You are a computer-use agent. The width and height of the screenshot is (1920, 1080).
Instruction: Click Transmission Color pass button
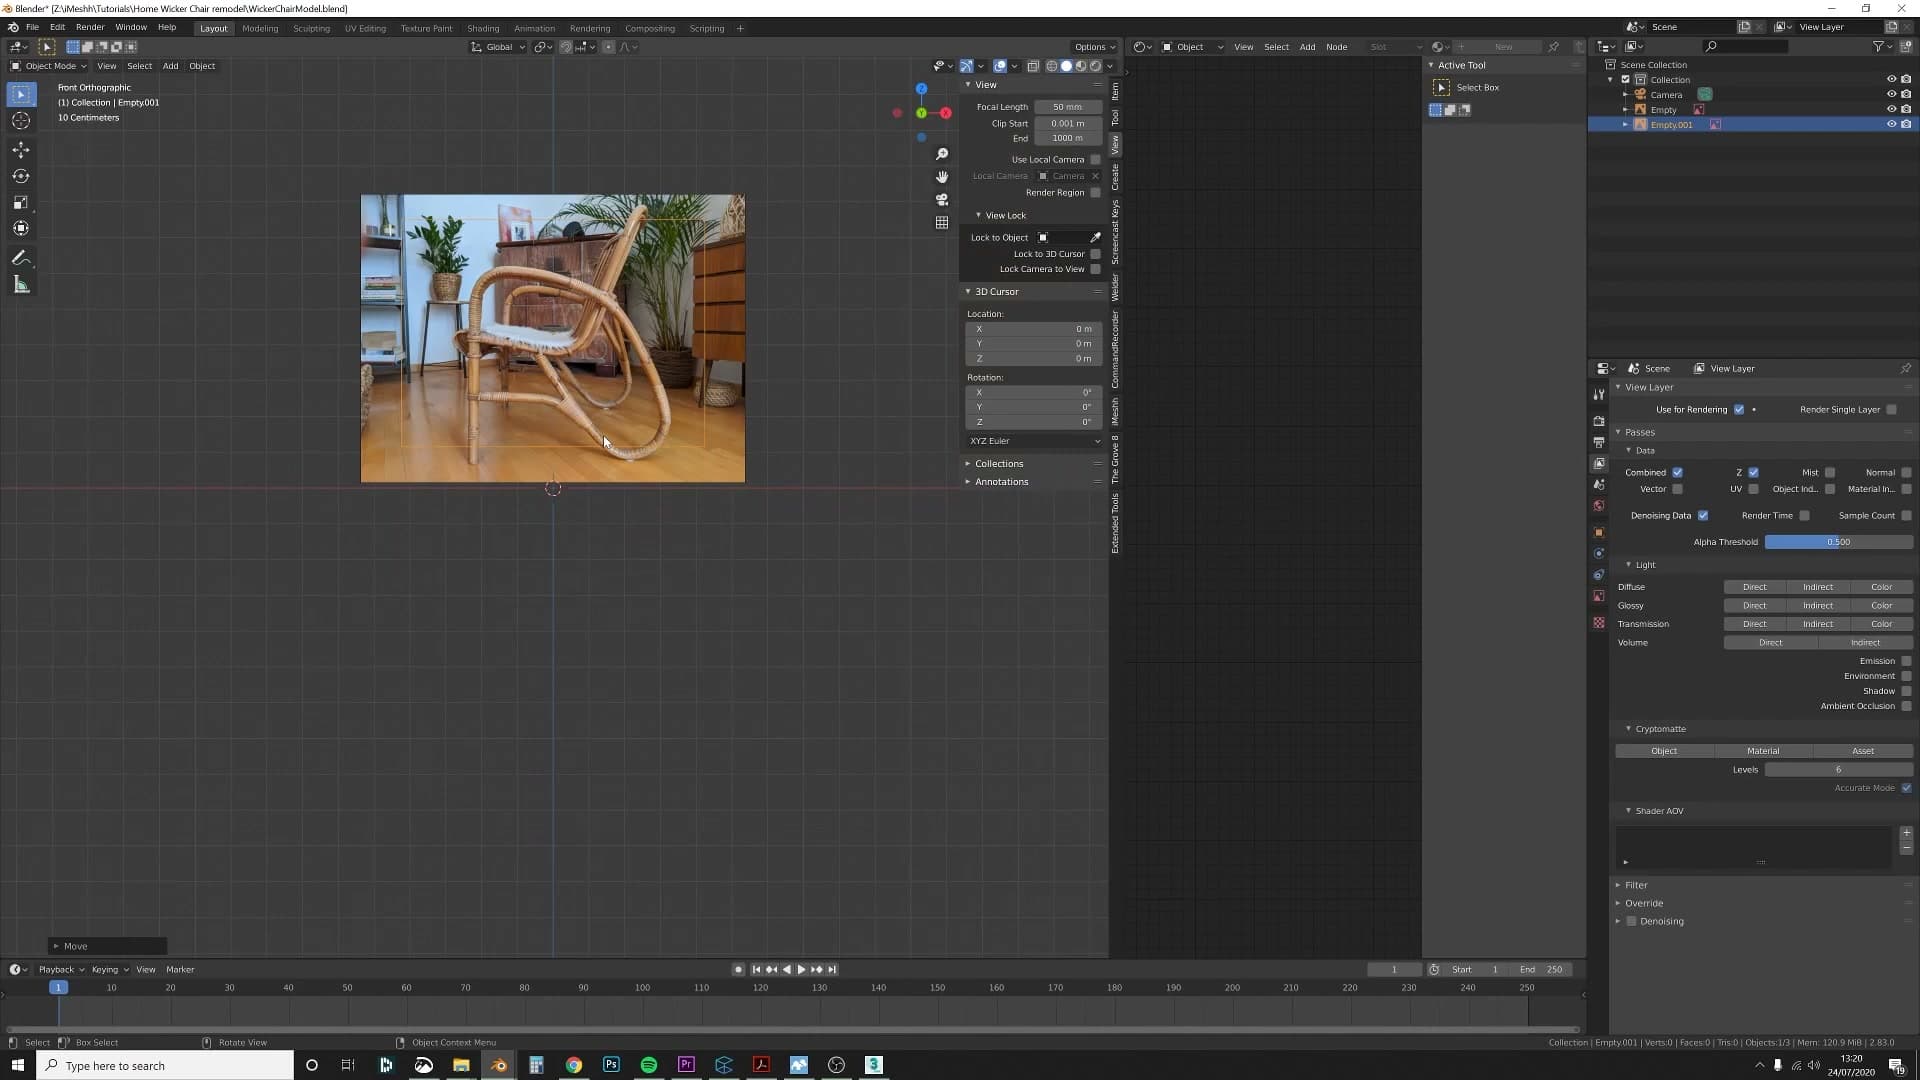[x=1881, y=624]
